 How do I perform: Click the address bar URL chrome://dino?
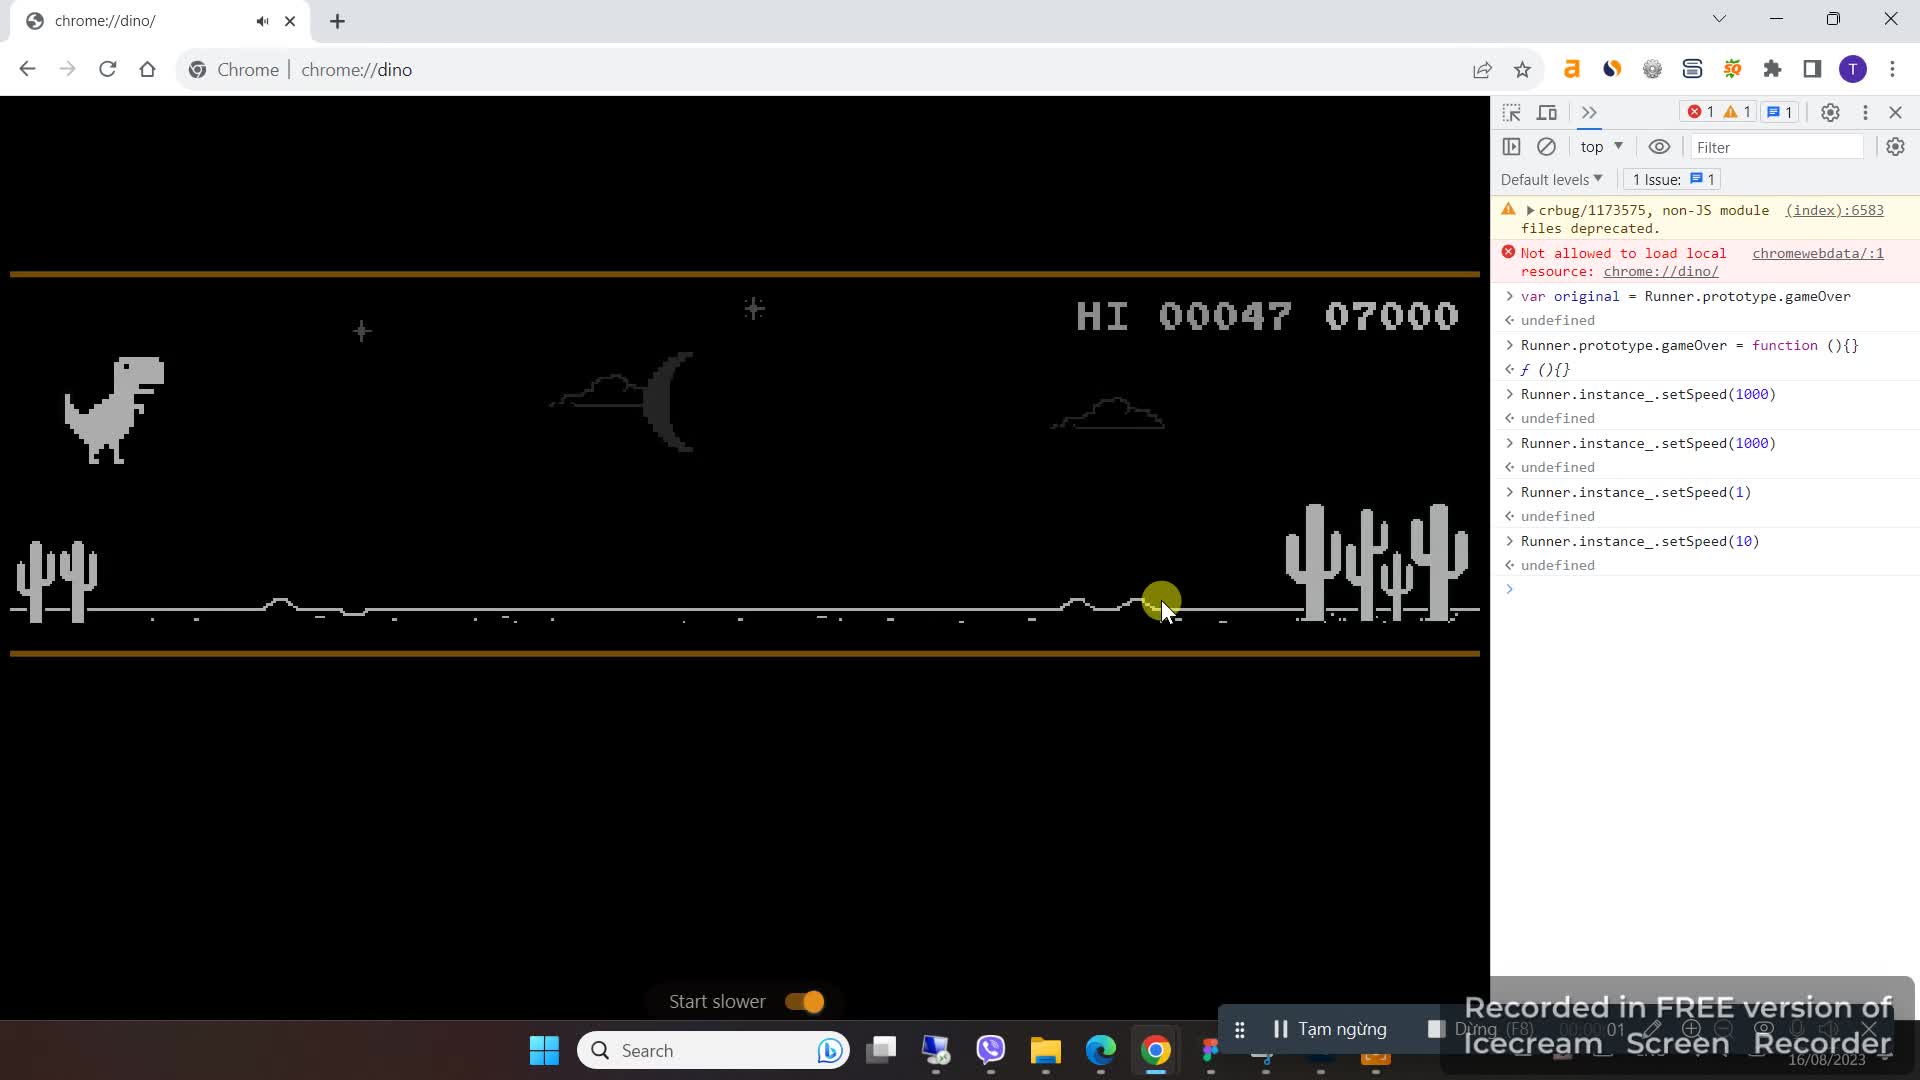click(x=356, y=69)
